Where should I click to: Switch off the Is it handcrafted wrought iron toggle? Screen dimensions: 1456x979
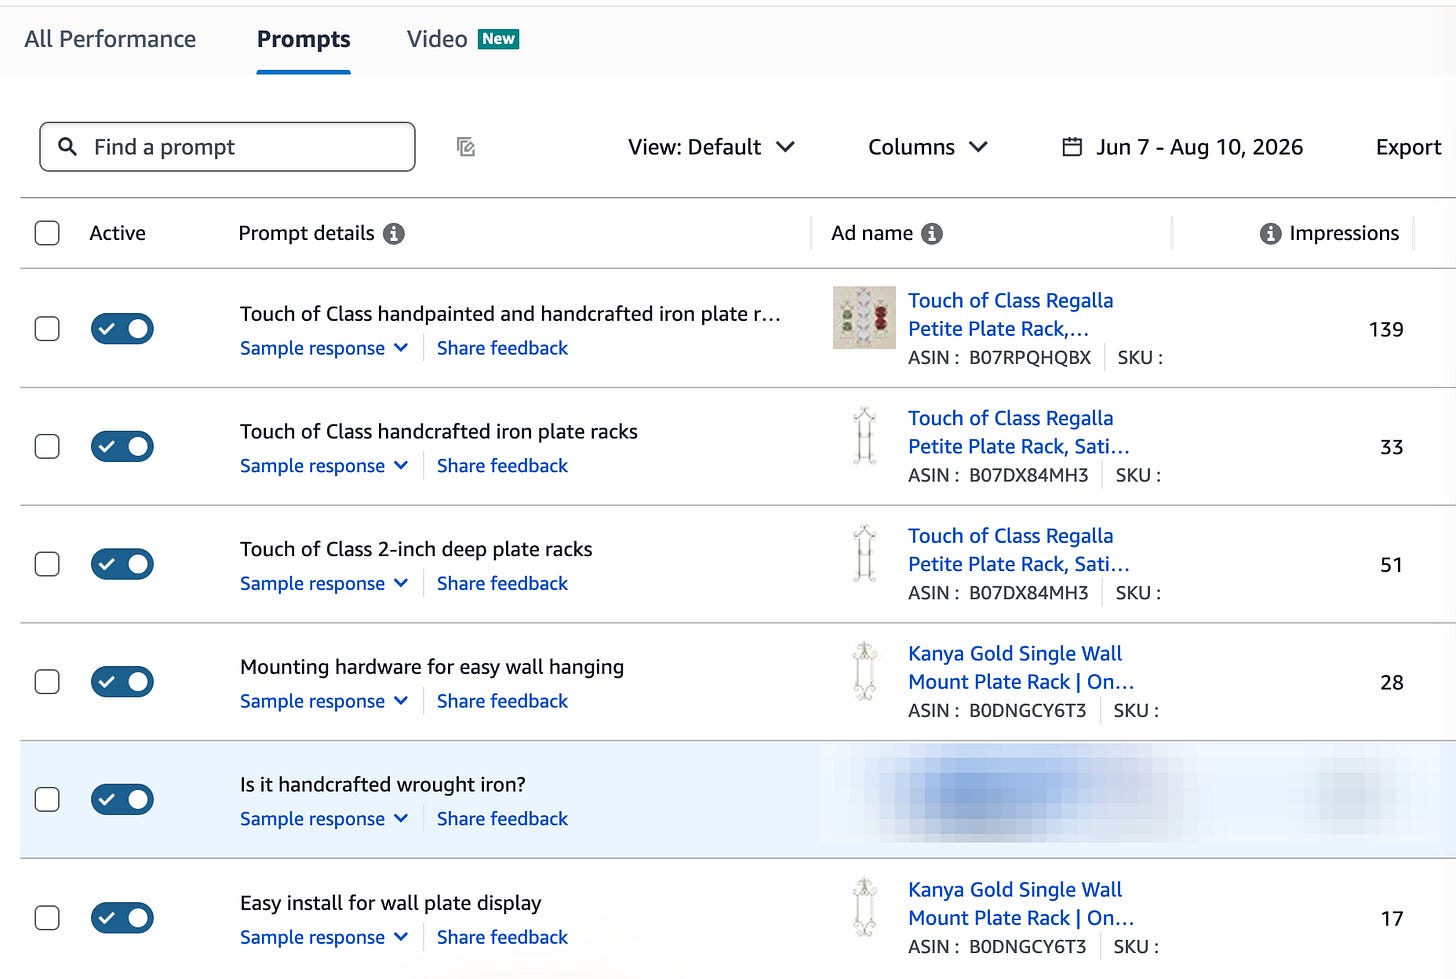point(122,799)
